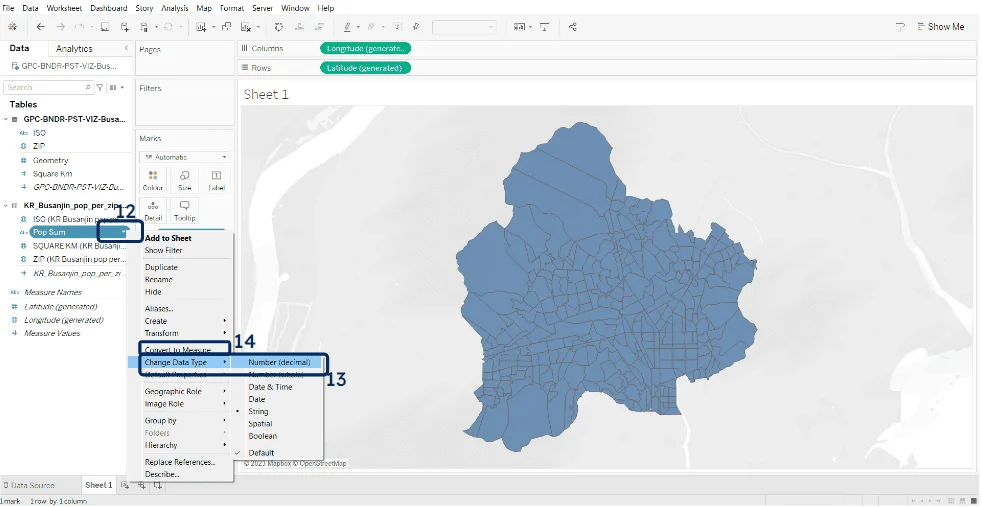Click the Size marks button
The image size is (982, 507).
[185, 180]
